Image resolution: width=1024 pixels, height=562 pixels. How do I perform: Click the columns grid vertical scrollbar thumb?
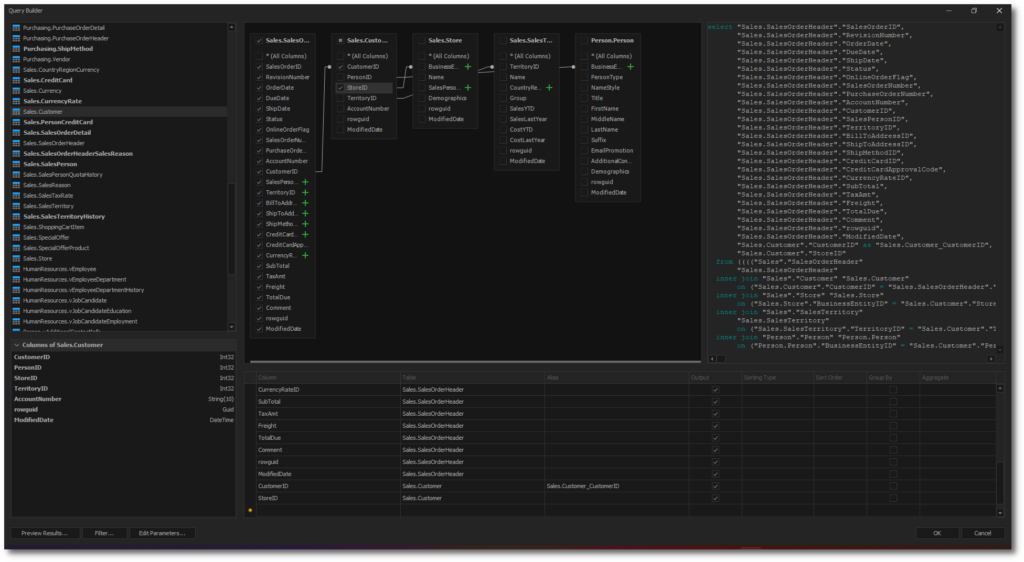pyautogui.click(x=1000, y=483)
